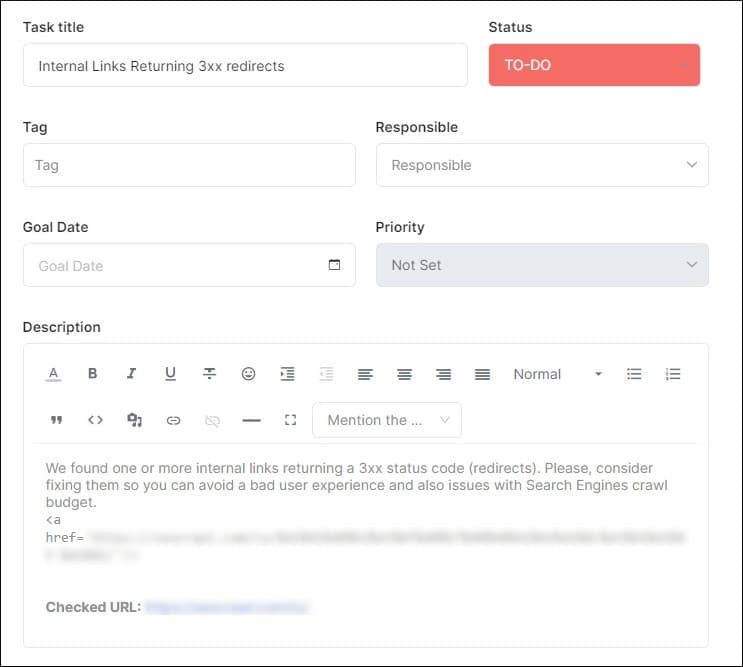Center-align the description text
The image size is (743, 667).
[404, 374]
